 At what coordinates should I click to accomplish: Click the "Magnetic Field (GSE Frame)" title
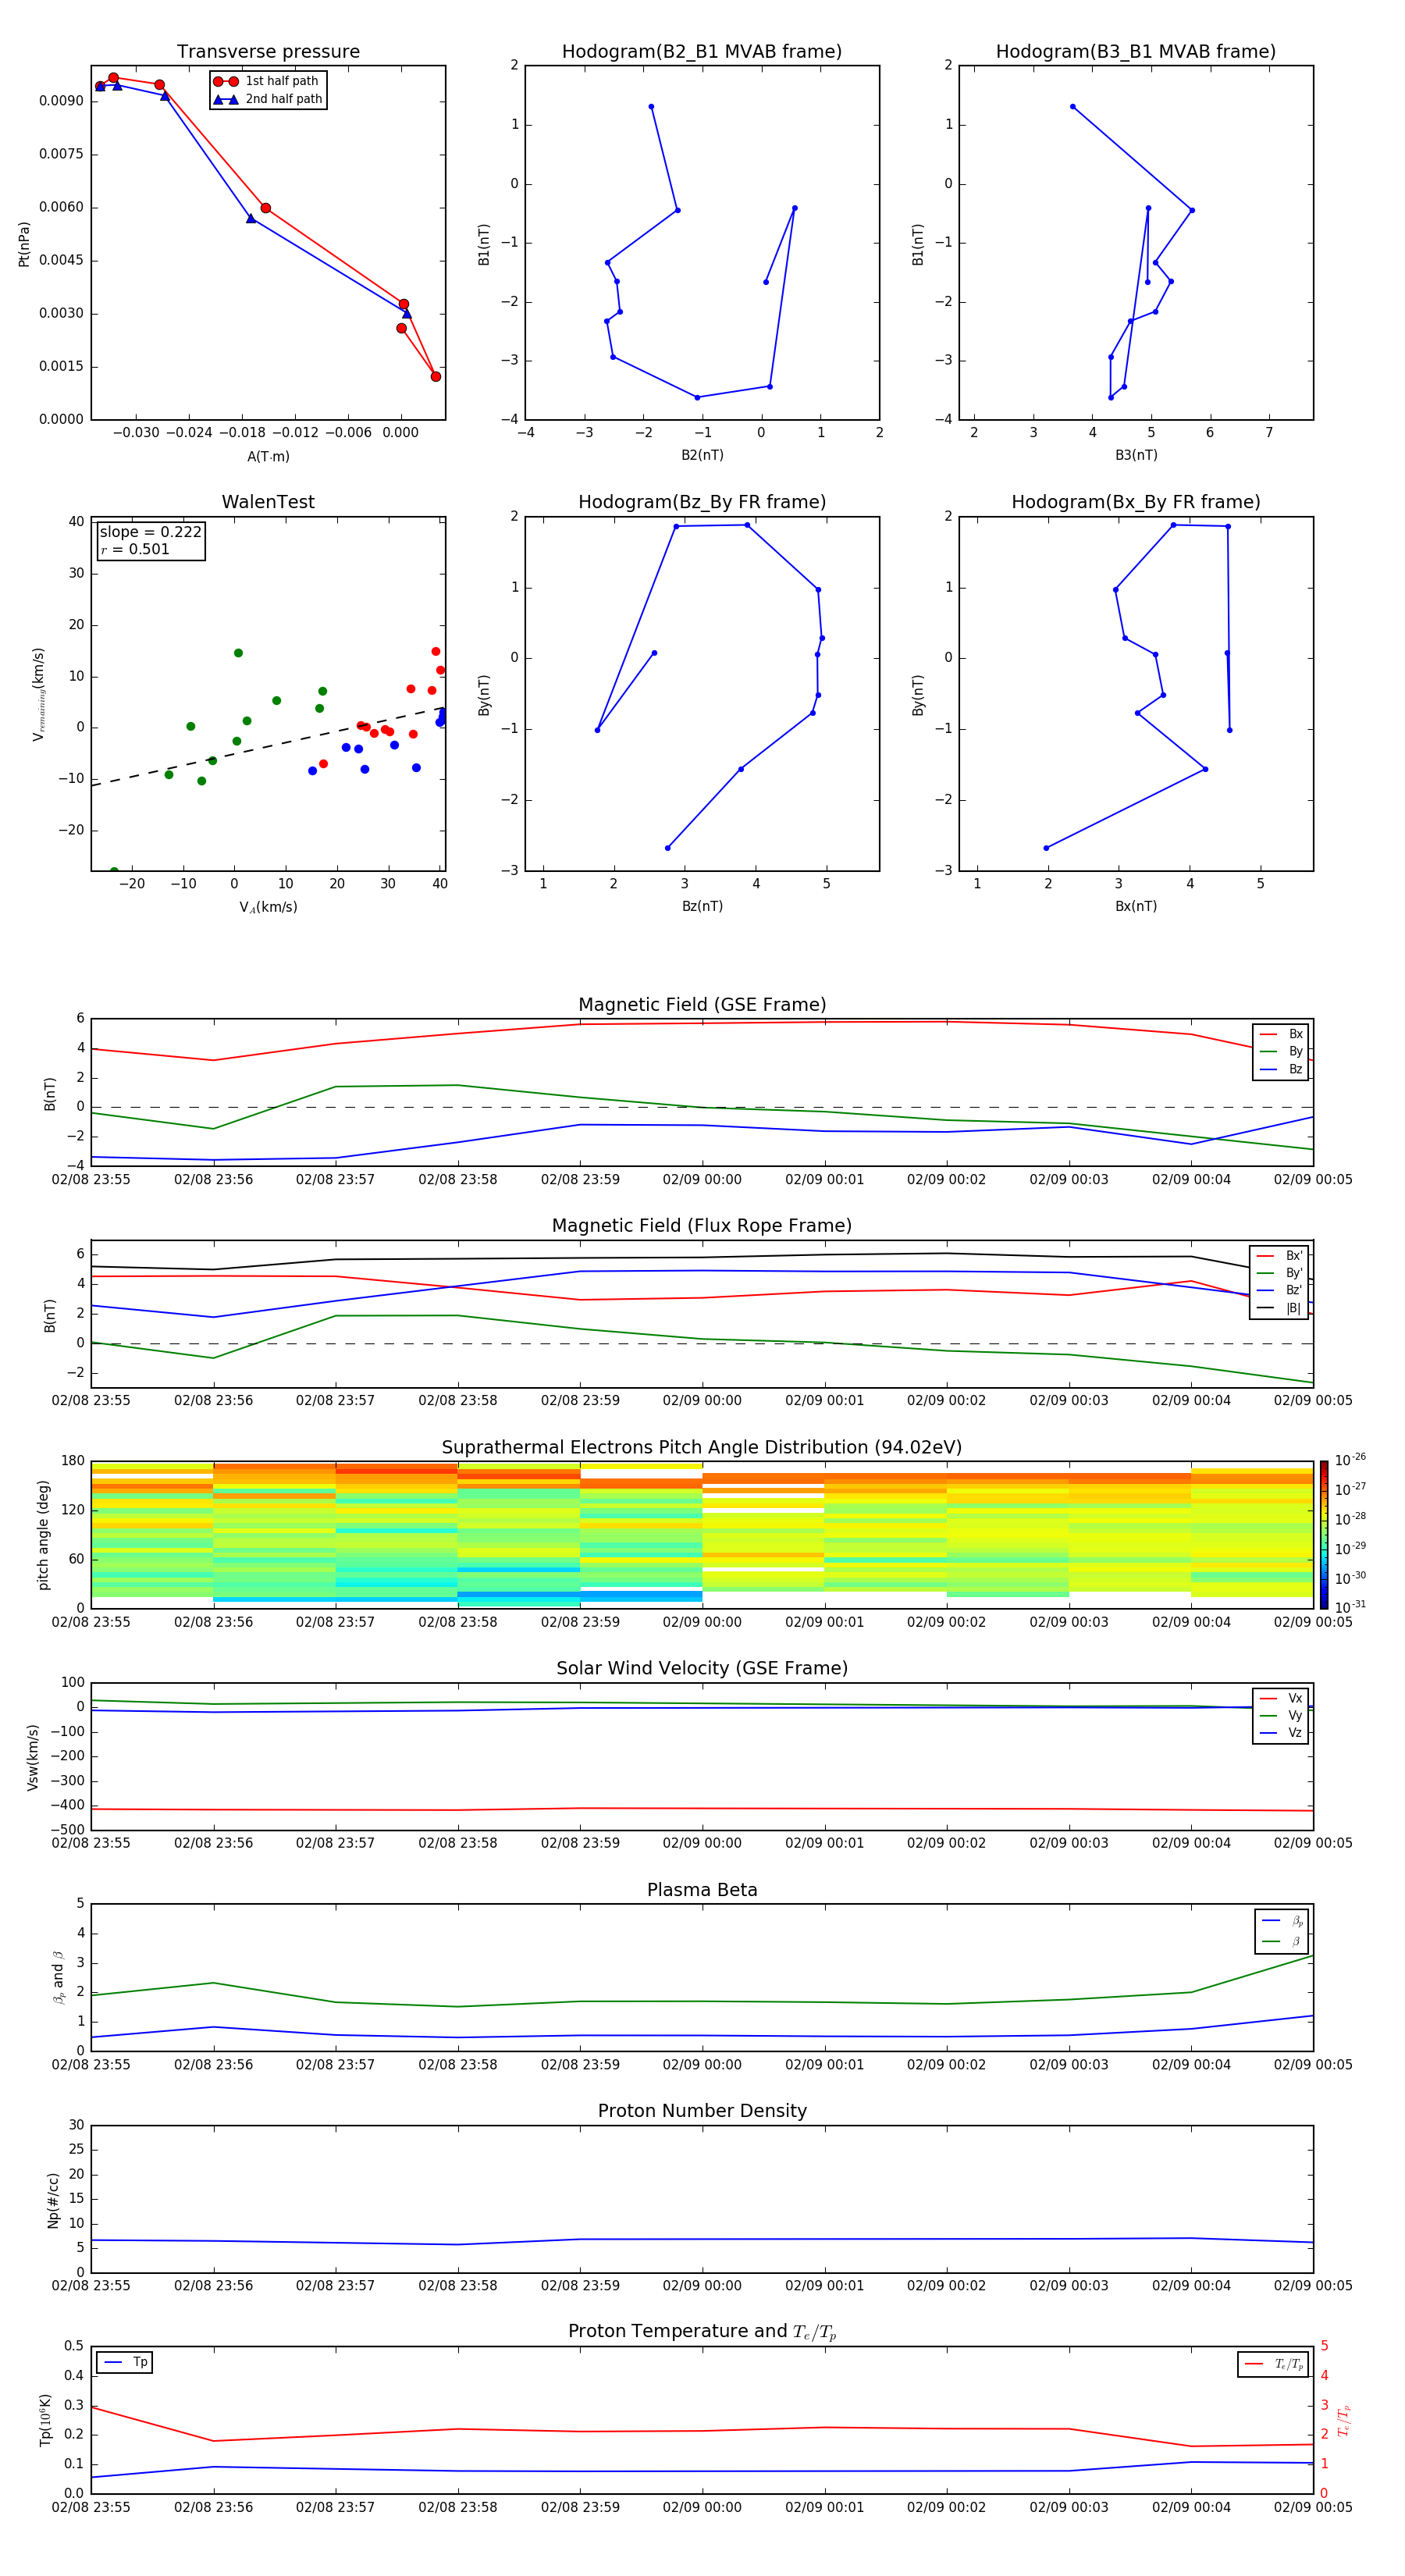702,1005
